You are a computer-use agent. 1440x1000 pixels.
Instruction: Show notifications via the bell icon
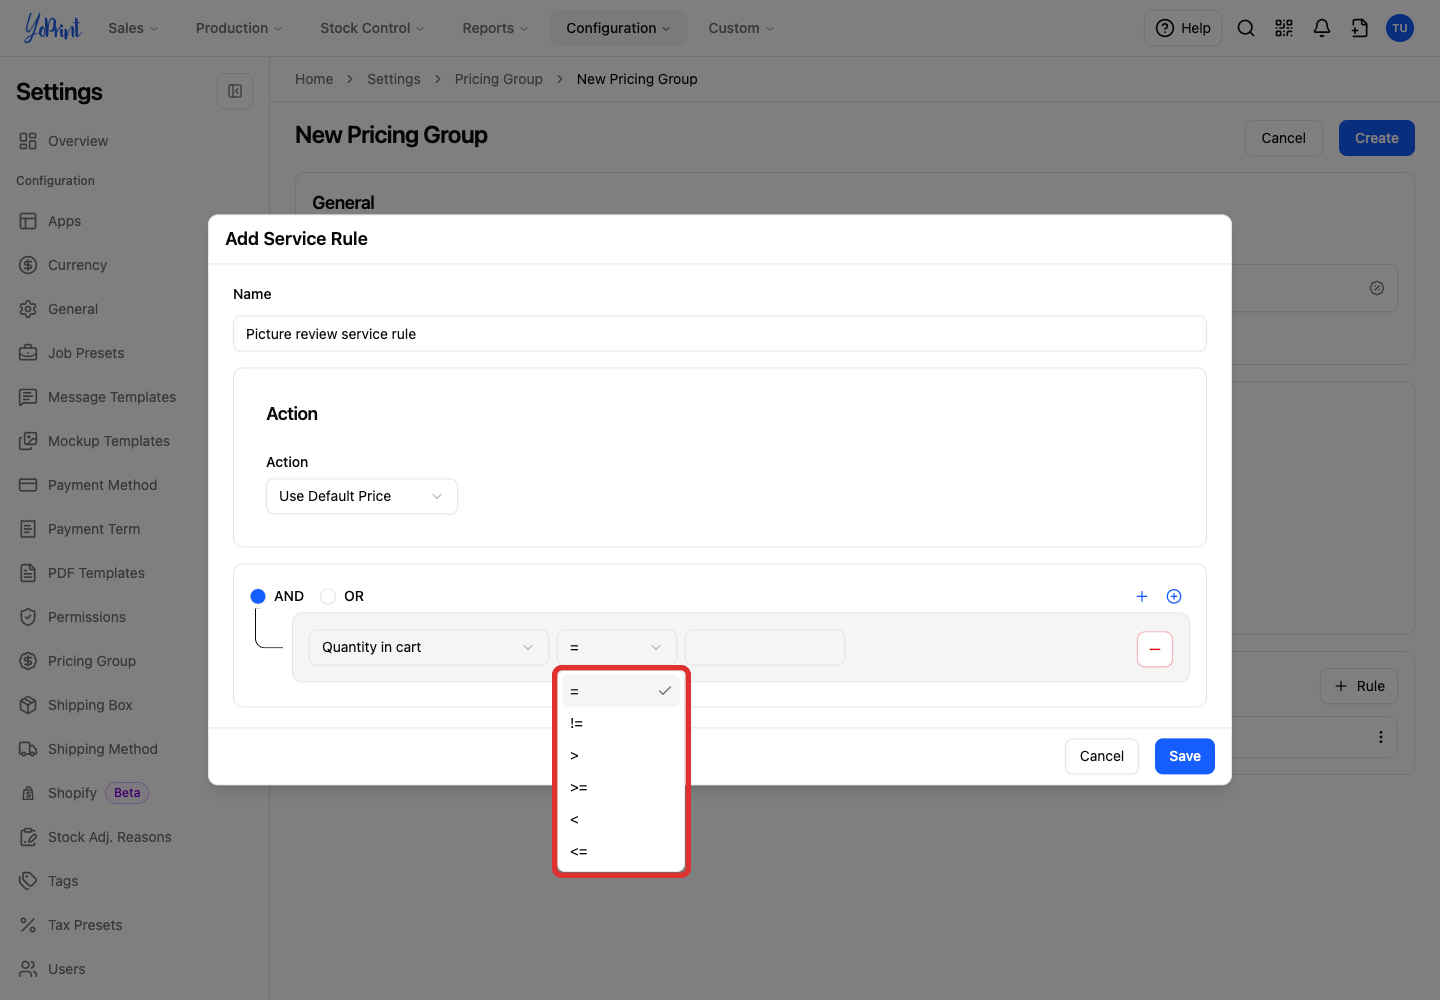pos(1322,28)
